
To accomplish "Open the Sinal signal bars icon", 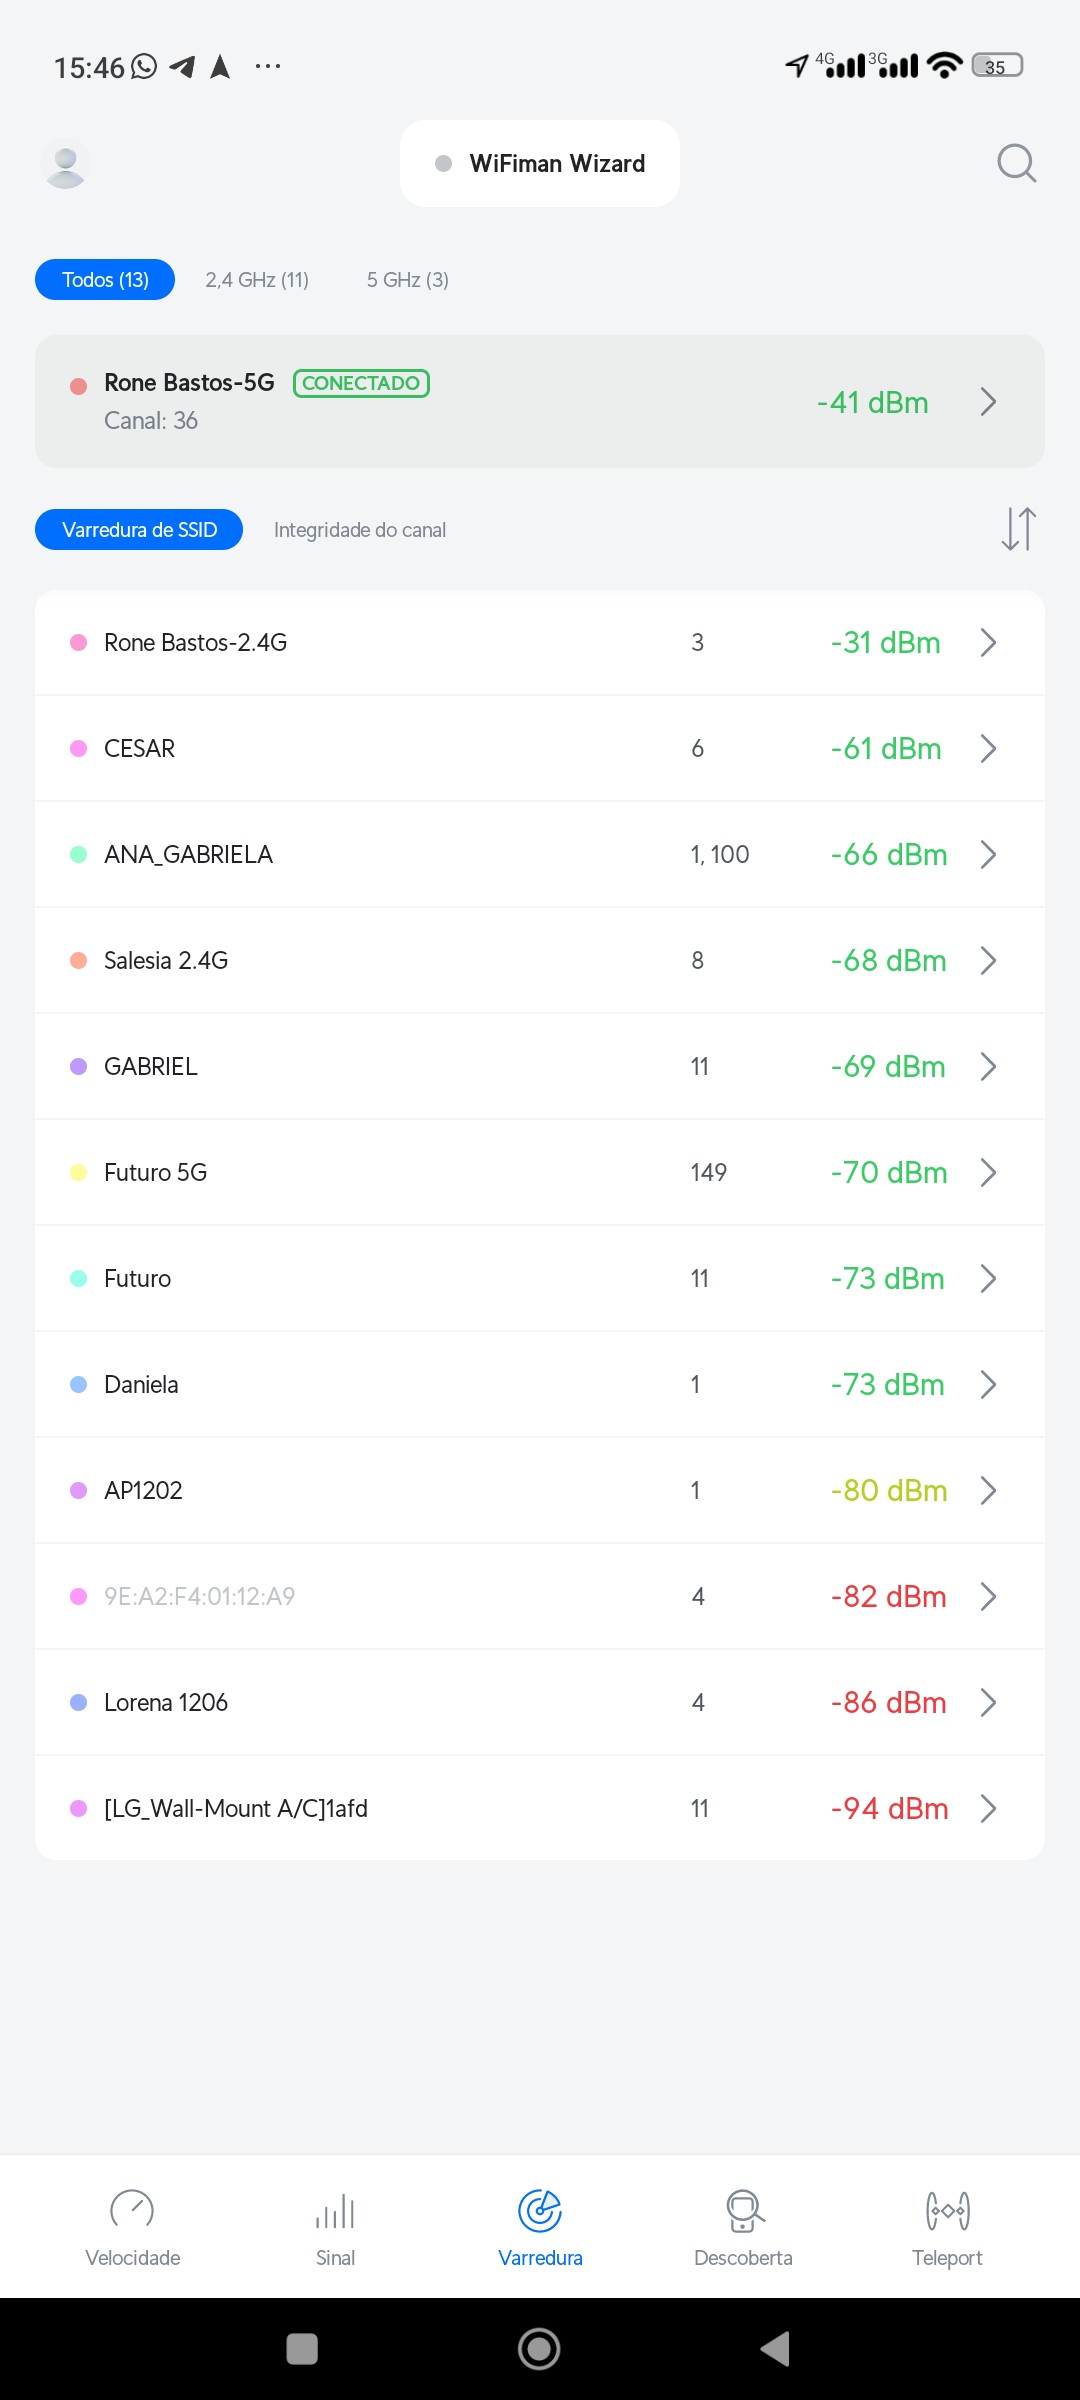I will 335,2210.
